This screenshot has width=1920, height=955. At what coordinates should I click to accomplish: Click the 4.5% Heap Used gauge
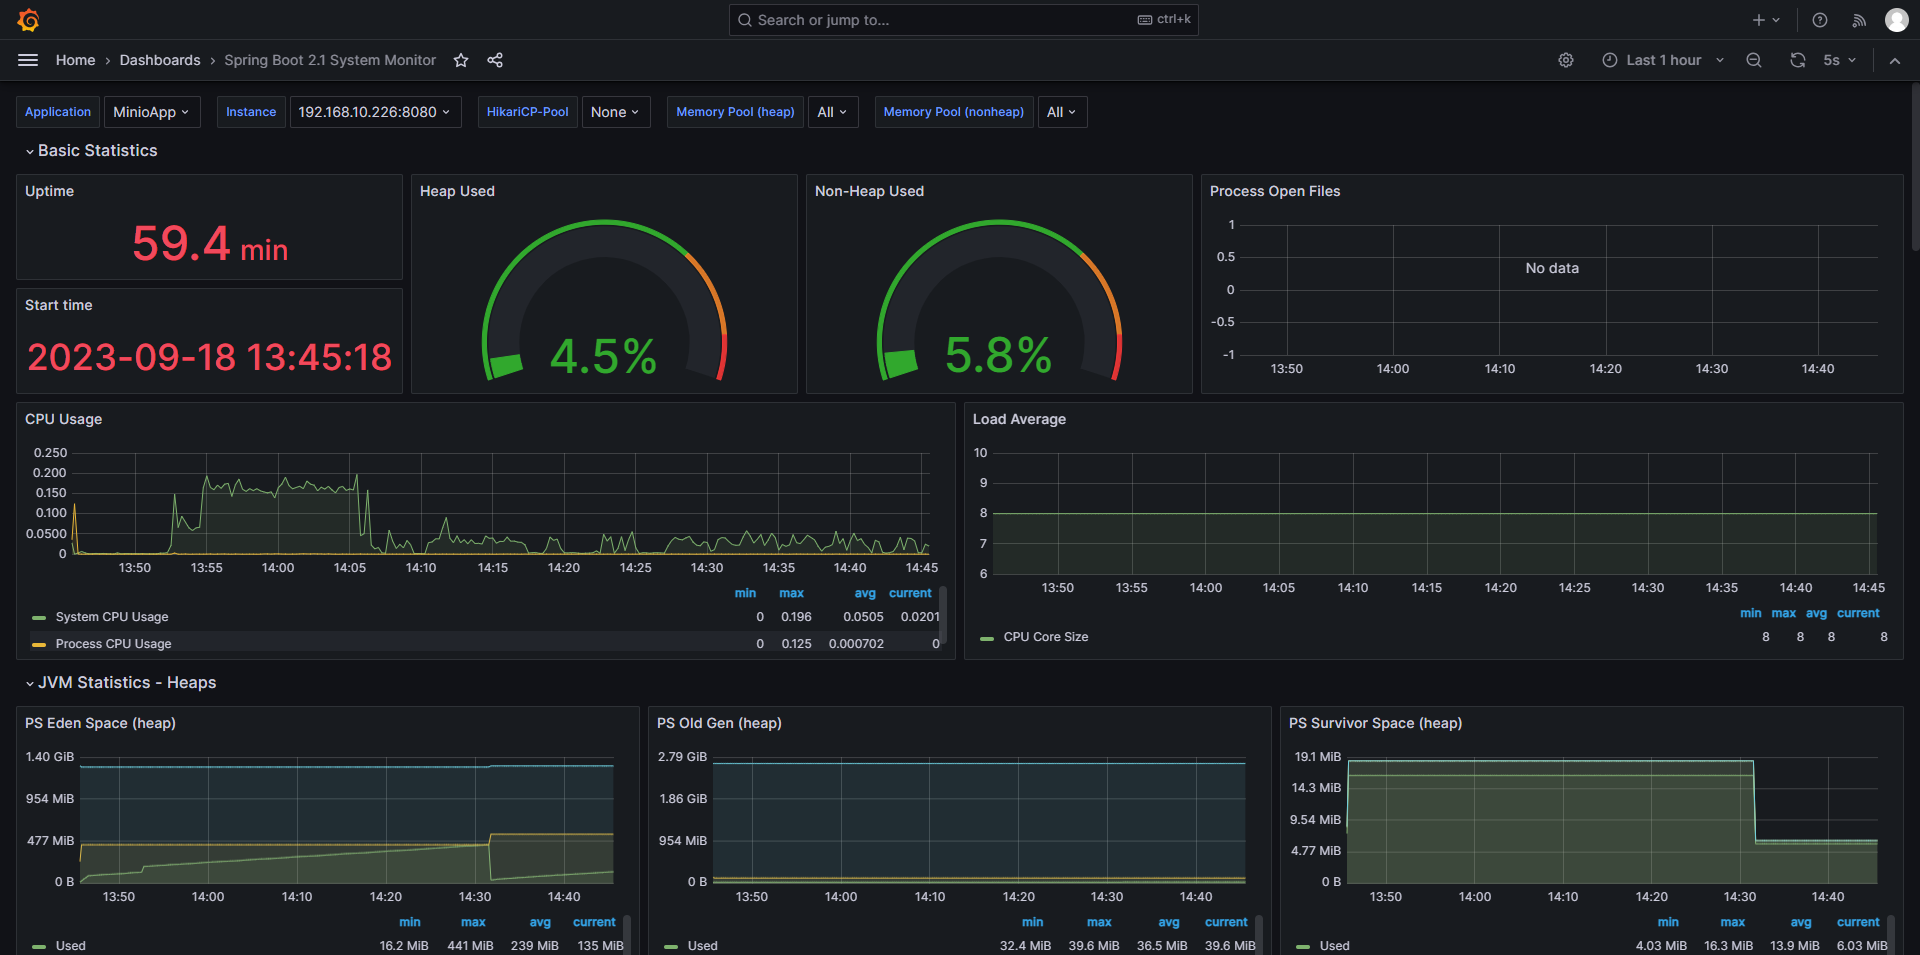[604, 300]
